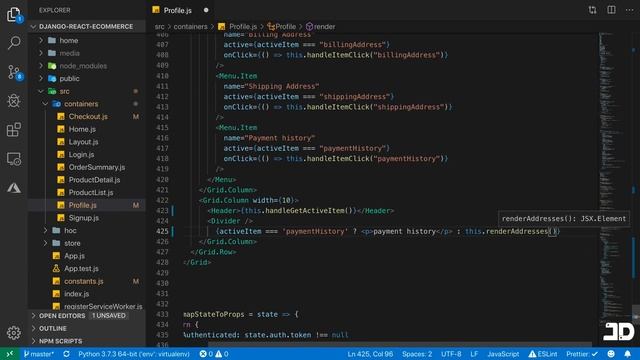
Task: Expand the Open Editors section
Action: point(62,316)
